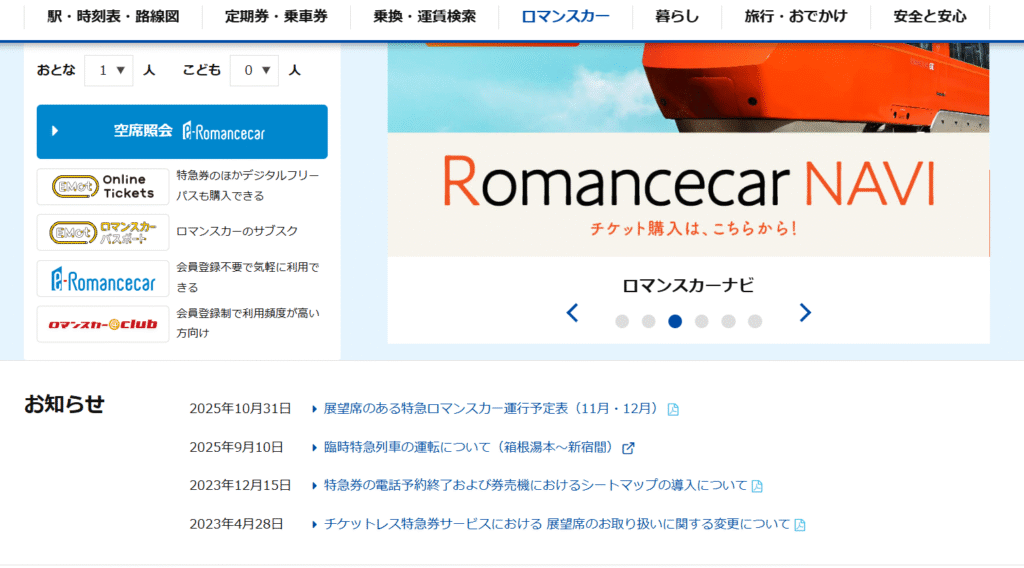This screenshot has width=1024, height=568.
Task: Open 展望席のある特急ロマンスカー運行予定表 notice link
Action: [x=490, y=409]
